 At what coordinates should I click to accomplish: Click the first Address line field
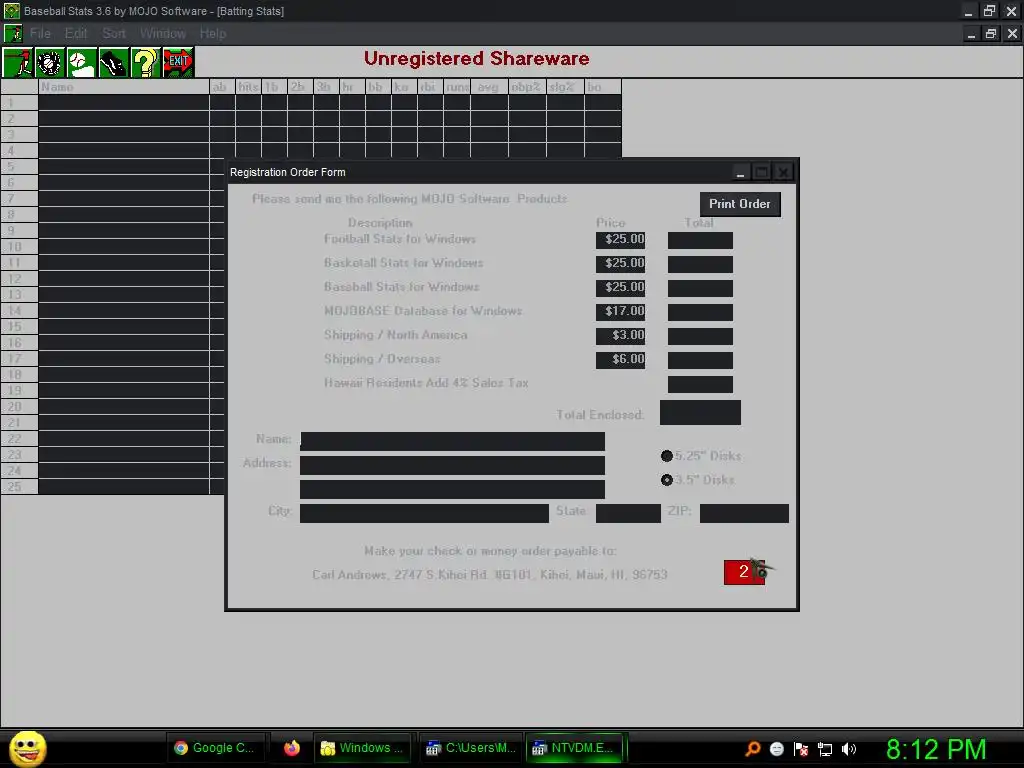[453, 466]
